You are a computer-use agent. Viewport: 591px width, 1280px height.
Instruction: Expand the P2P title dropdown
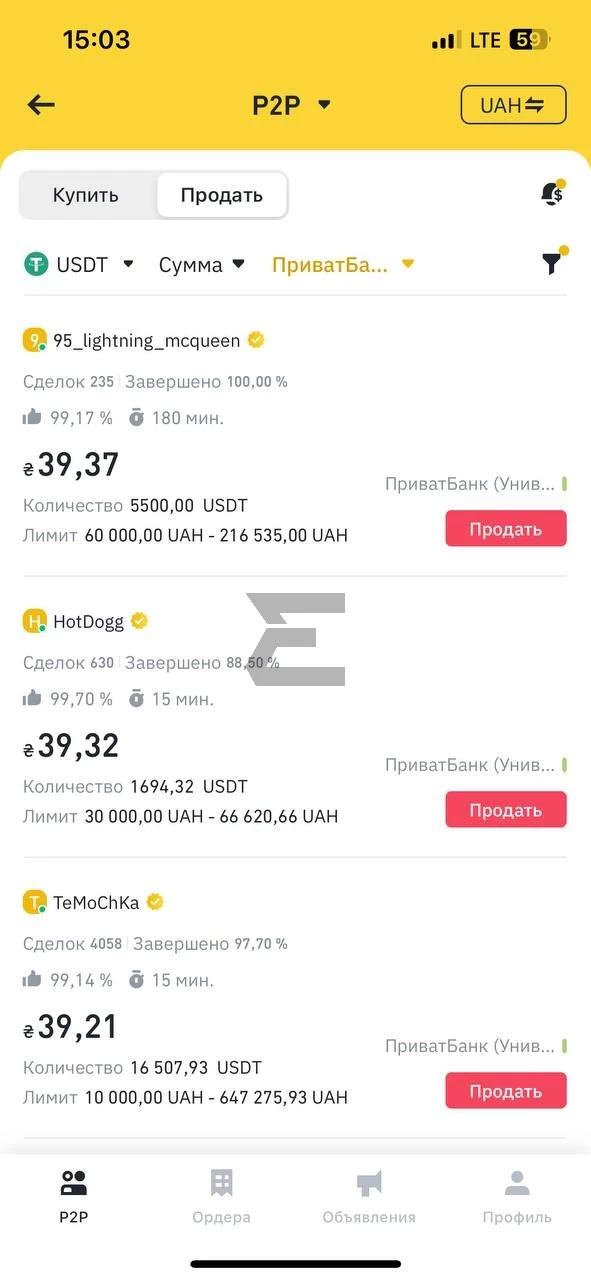[291, 105]
